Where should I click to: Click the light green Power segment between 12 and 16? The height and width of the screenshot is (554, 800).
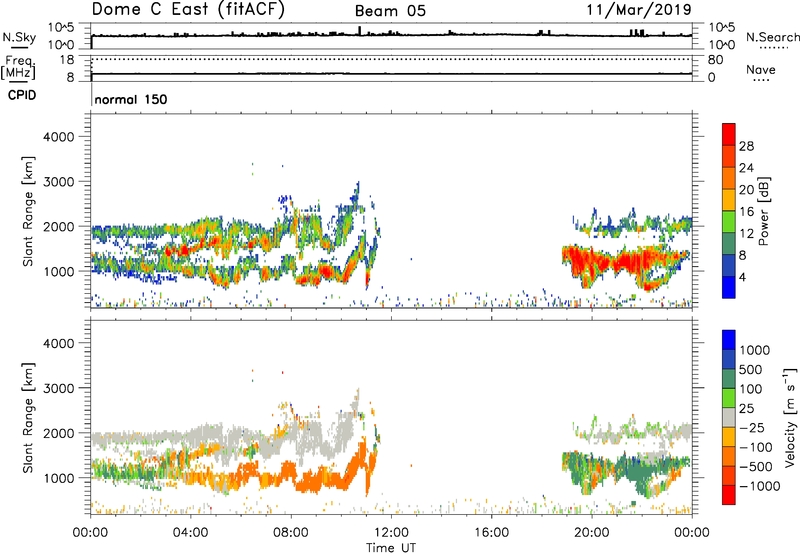tap(729, 222)
